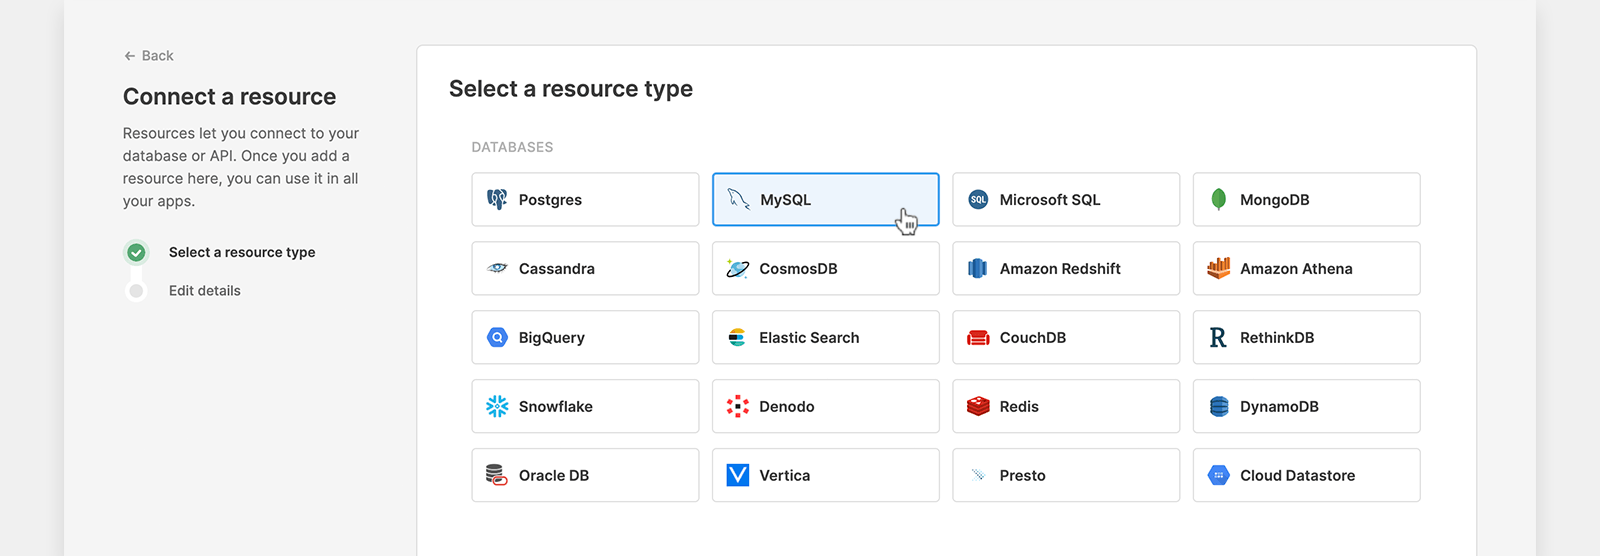Click the Postgres elephant icon
The height and width of the screenshot is (556, 1600).
497,200
